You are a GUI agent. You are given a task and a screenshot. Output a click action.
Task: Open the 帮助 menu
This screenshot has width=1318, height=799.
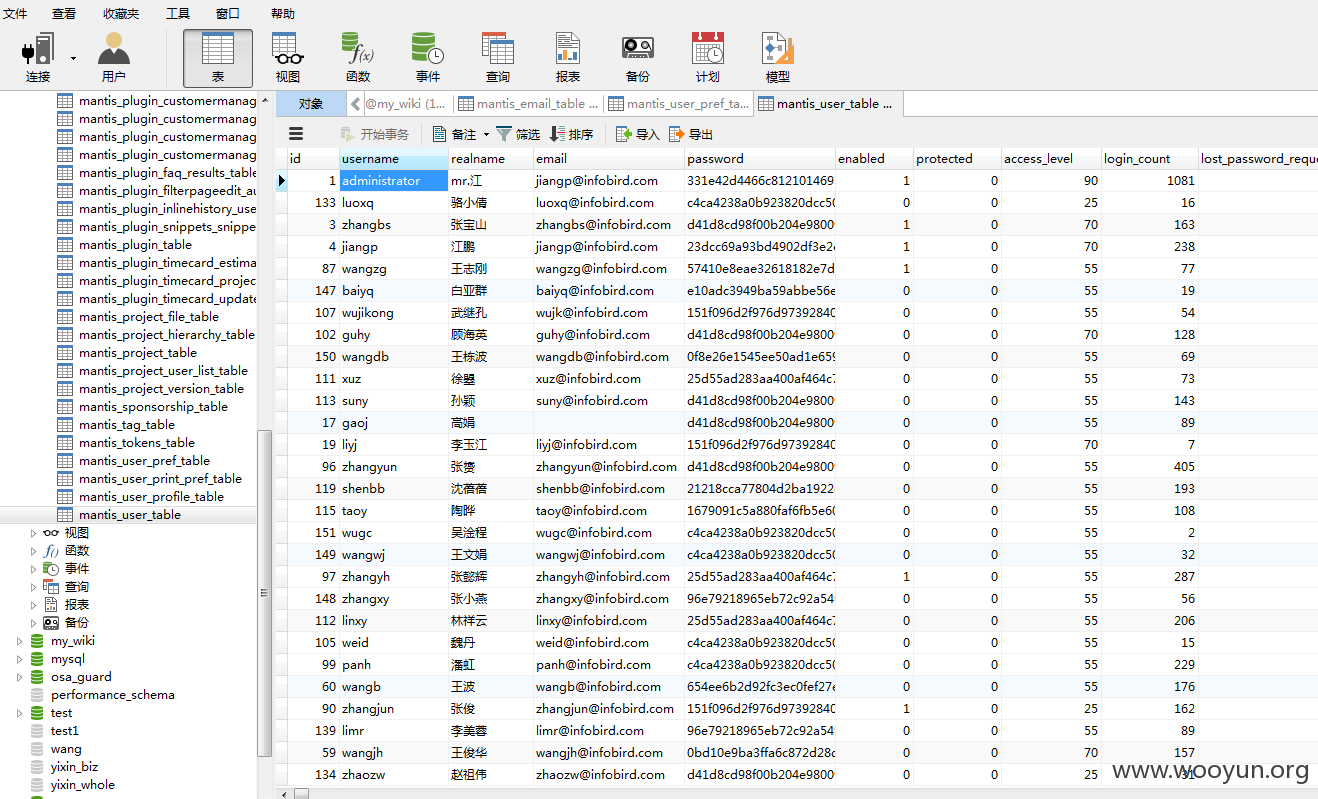click(283, 13)
